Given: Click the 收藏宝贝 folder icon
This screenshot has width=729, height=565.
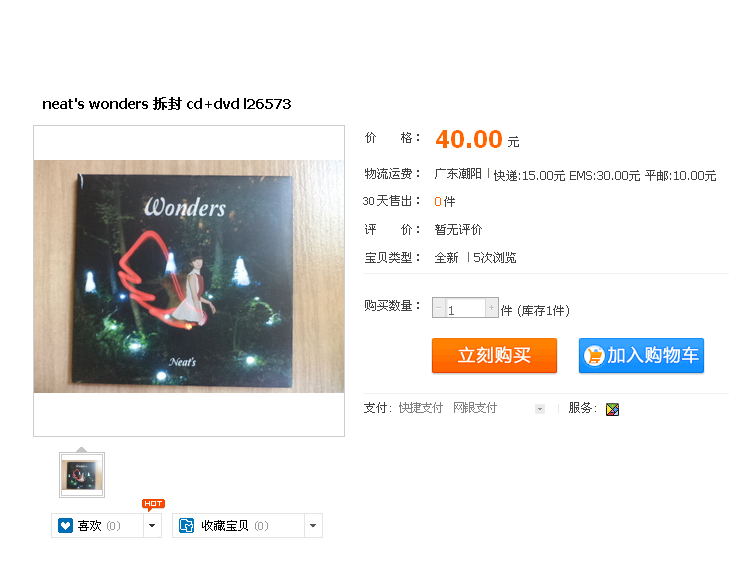Looking at the screenshot, I should 186,525.
